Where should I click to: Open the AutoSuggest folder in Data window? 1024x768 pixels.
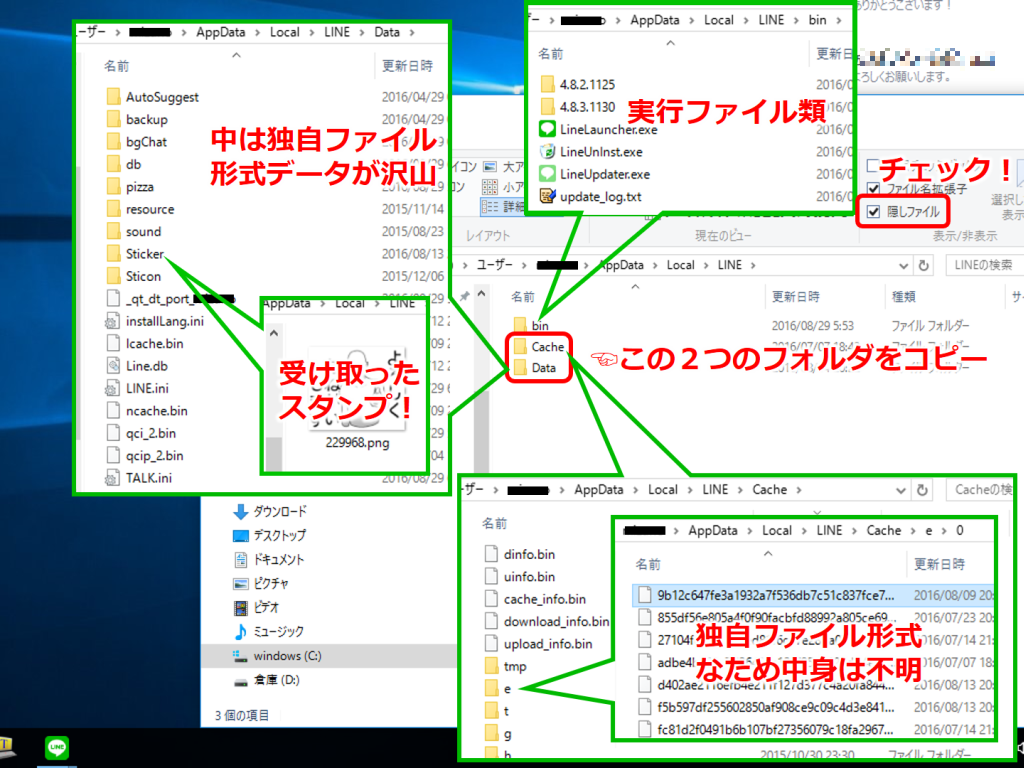pos(153,97)
